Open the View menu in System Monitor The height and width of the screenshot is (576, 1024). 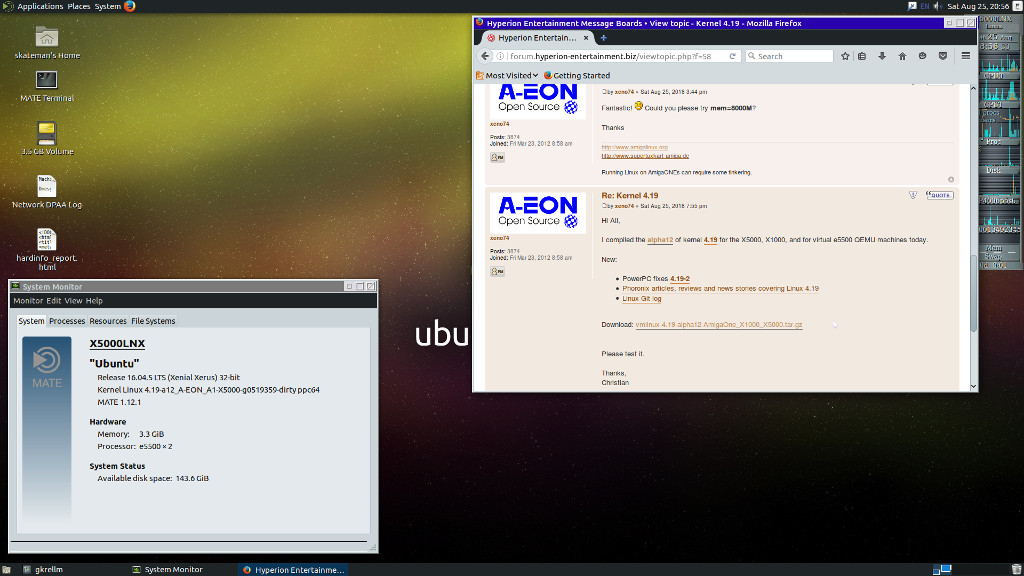[x=73, y=301]
